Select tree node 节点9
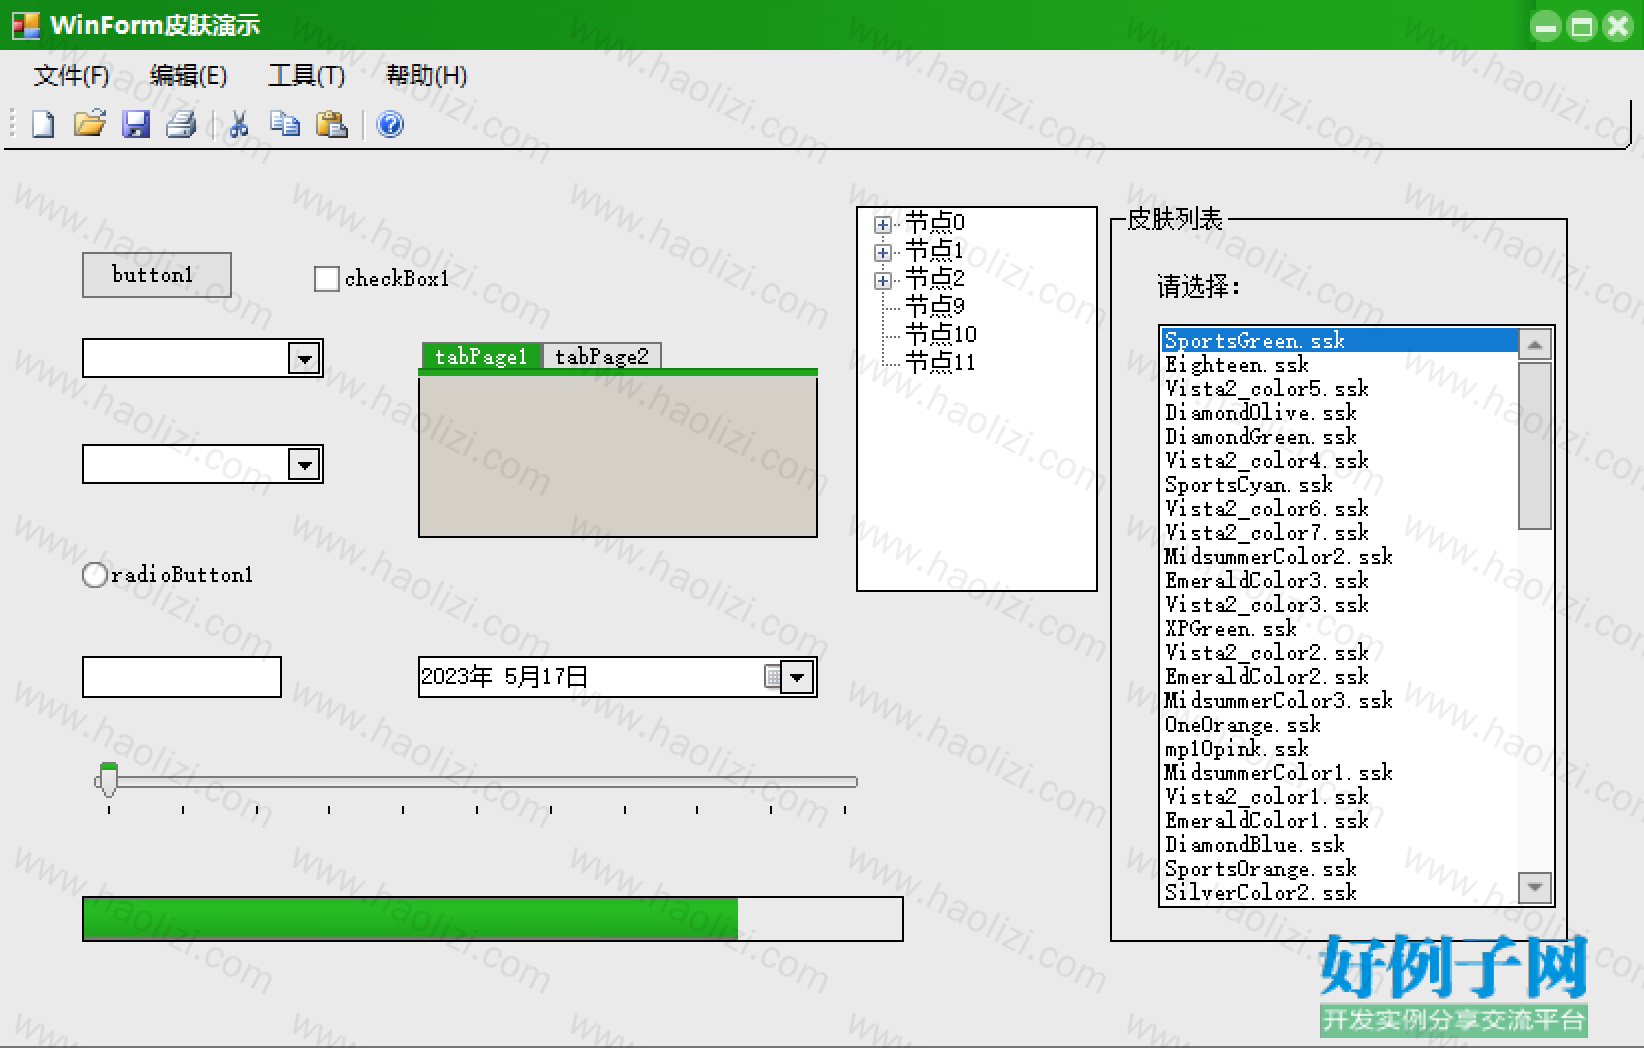 coord(935,306)
